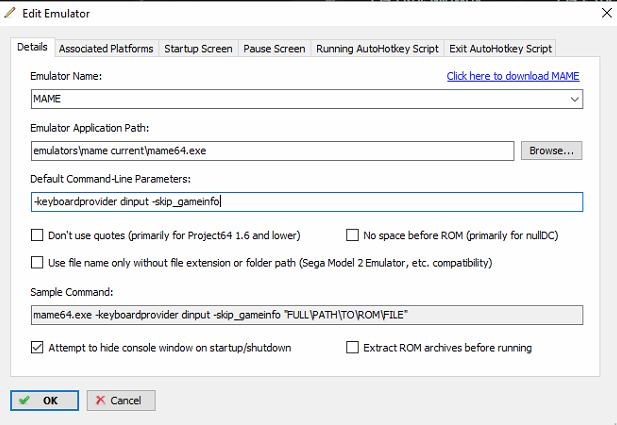Enable the Don't use quotes checkbox
The width and height of the screenshot is (617, 425).
37,235
